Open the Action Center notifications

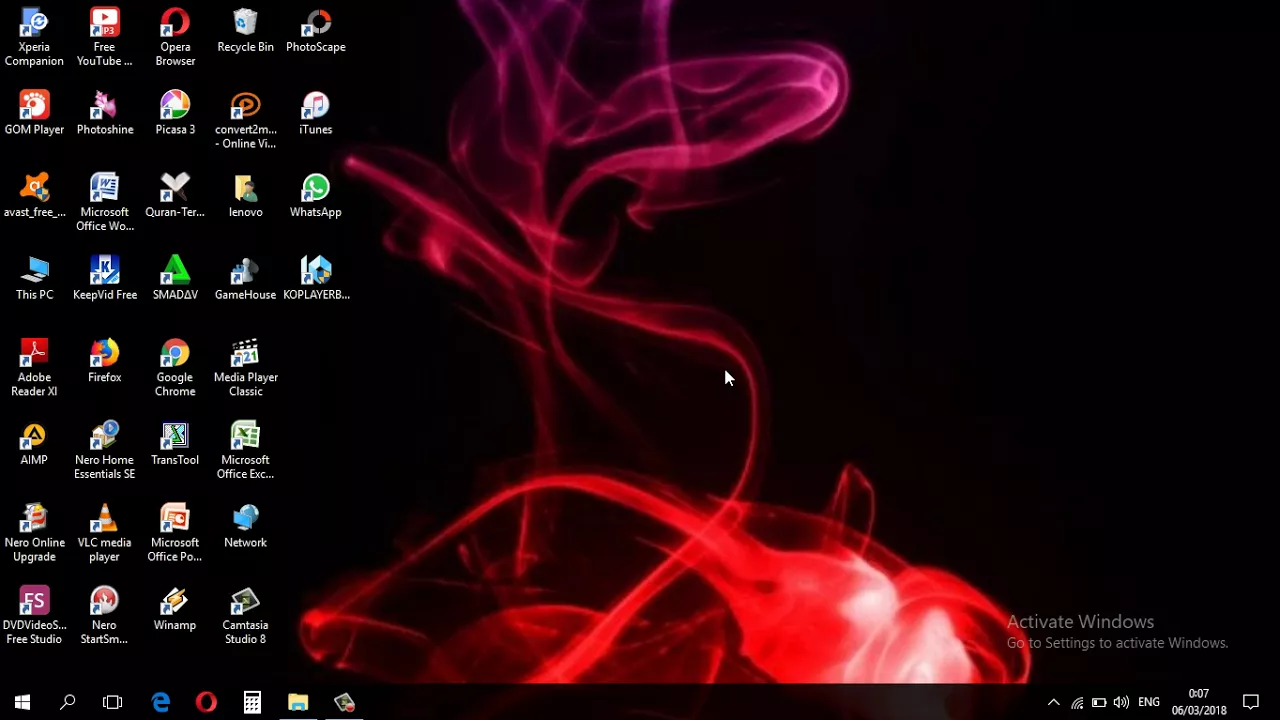pyautogui.click(x=1250, y=702)
